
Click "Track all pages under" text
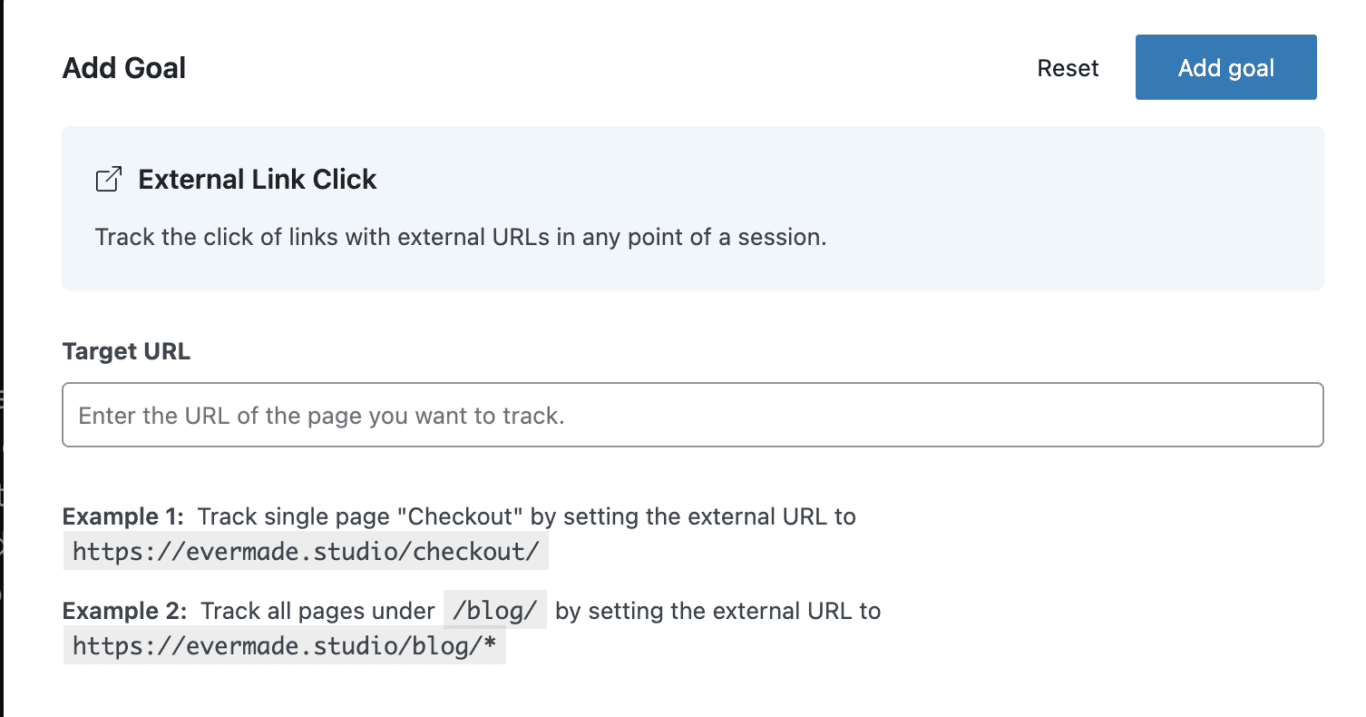click(318, 611)
